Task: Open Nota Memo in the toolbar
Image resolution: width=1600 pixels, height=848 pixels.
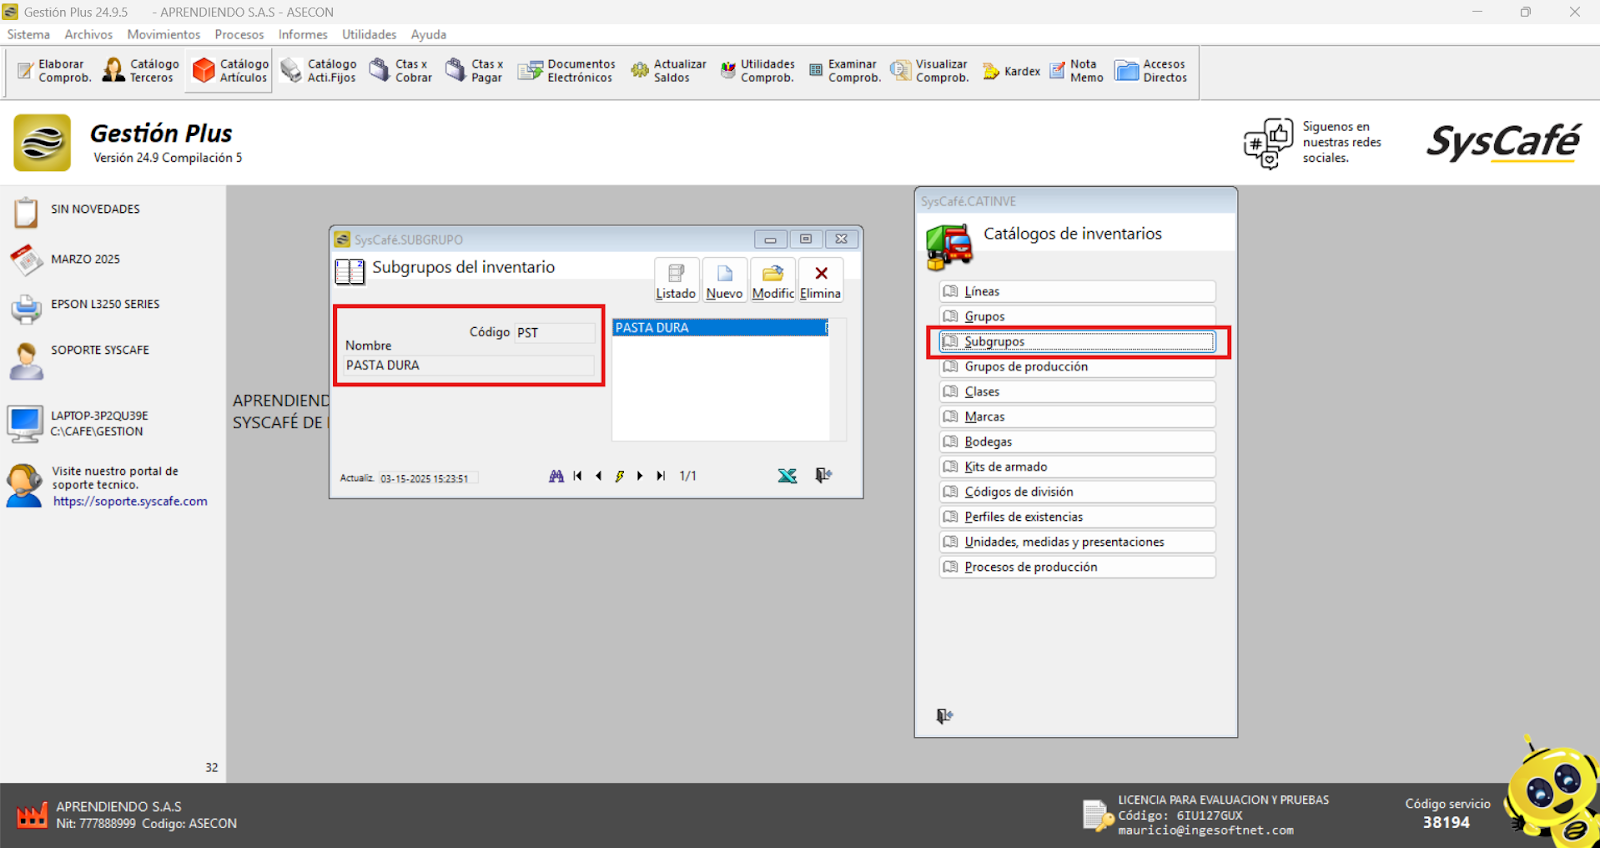Action: click(1076, 71)
